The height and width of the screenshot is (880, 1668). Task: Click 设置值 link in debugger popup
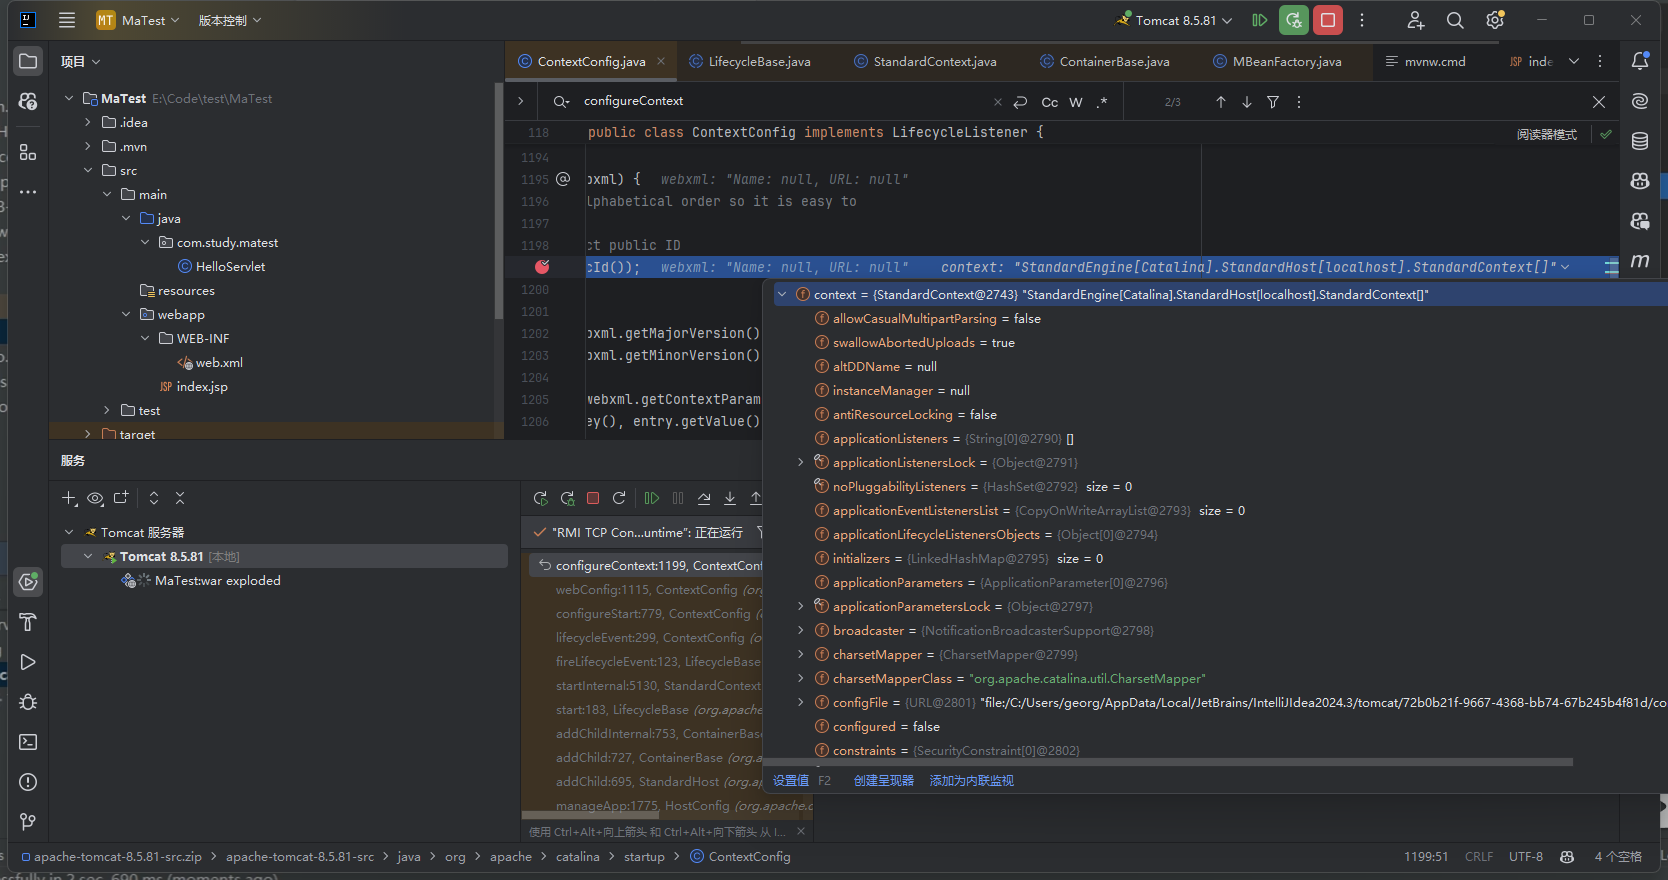coord(791,780)
